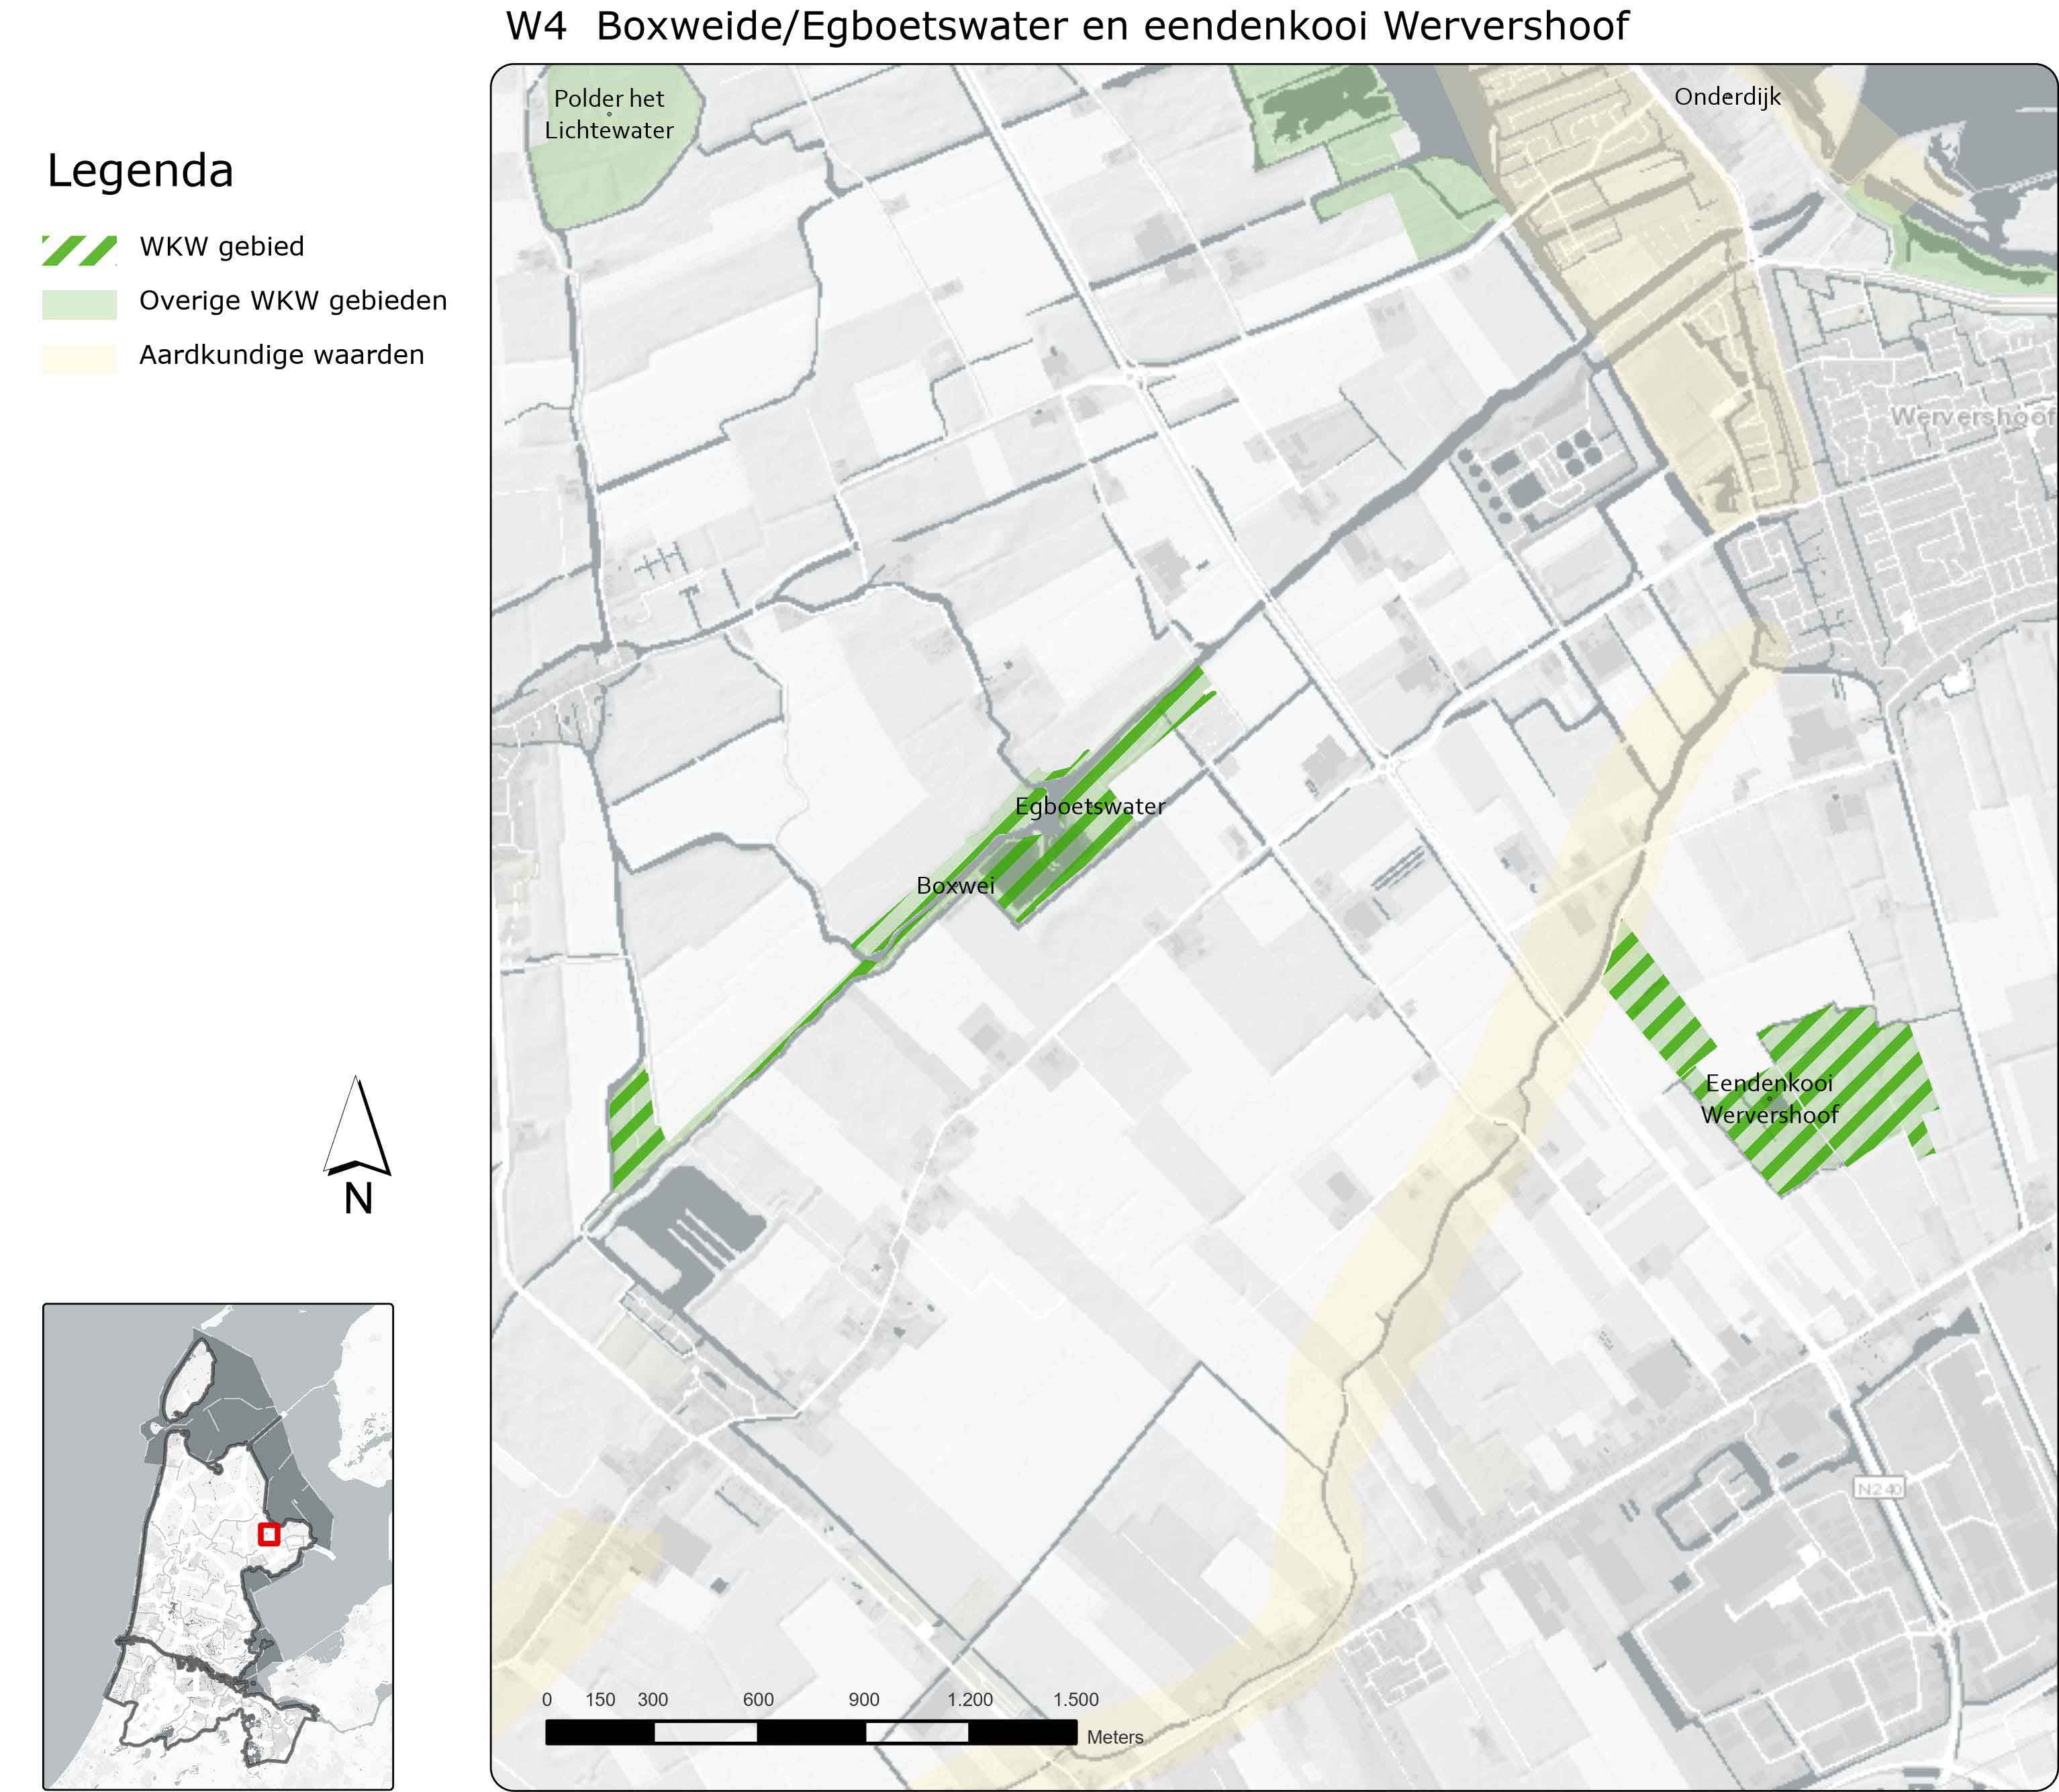Click the Egboetswater map label

pos(1090,806)
